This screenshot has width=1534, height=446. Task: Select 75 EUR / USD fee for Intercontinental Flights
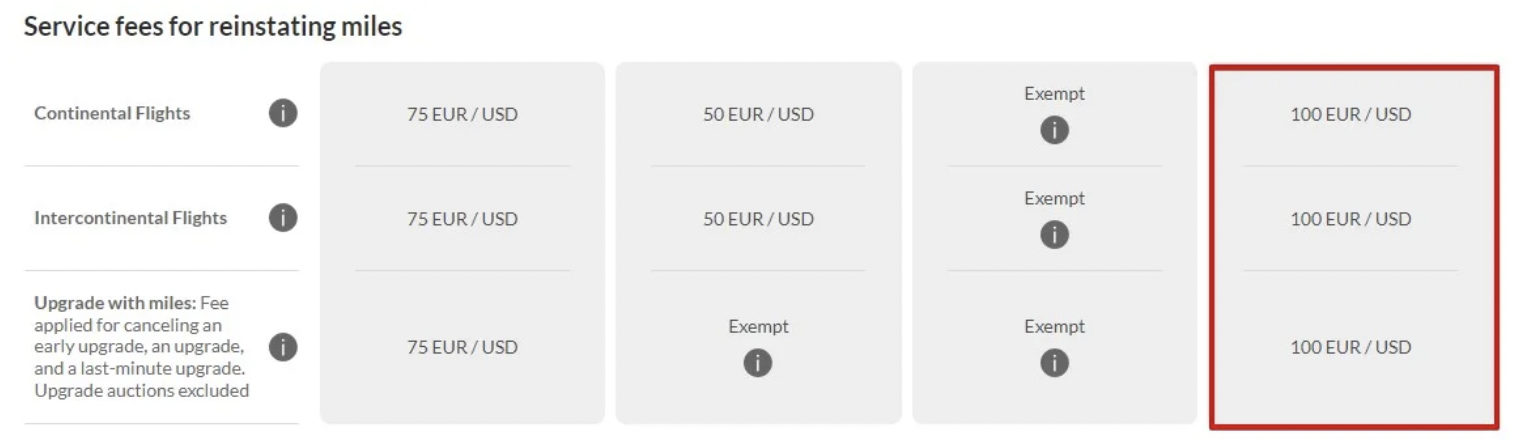pos(462,219)
